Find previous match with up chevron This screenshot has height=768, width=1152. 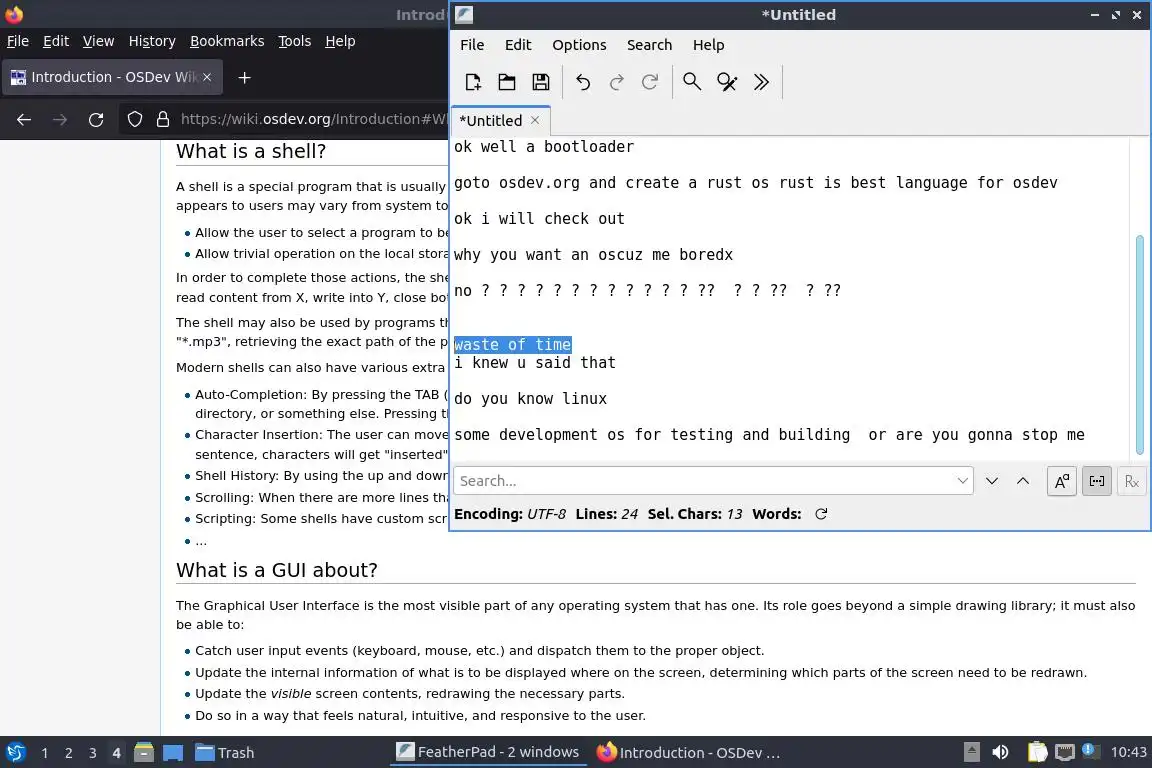(x=1023, y=481)
